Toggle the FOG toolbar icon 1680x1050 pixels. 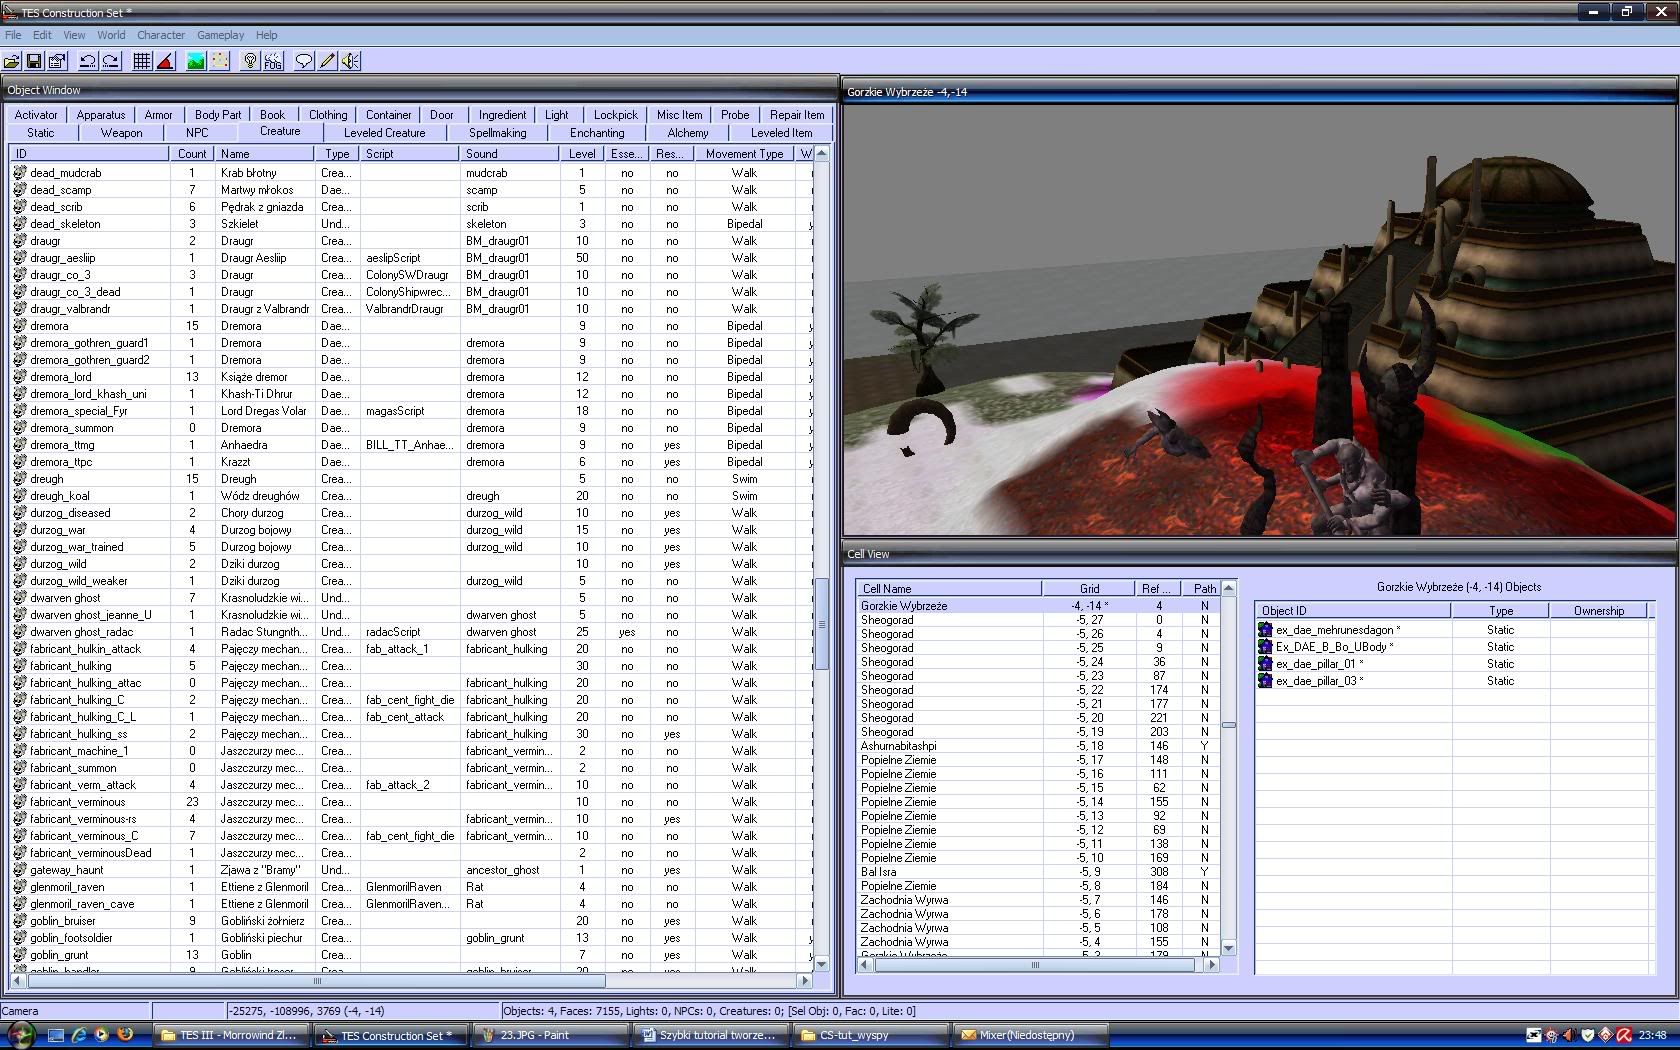273,61
